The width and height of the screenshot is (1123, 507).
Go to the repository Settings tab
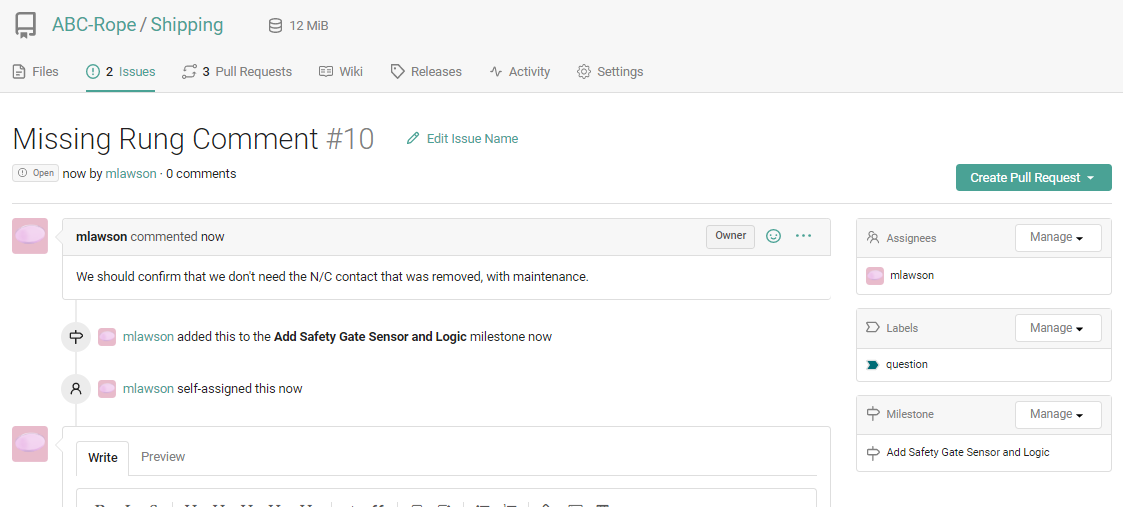point(610,72)
